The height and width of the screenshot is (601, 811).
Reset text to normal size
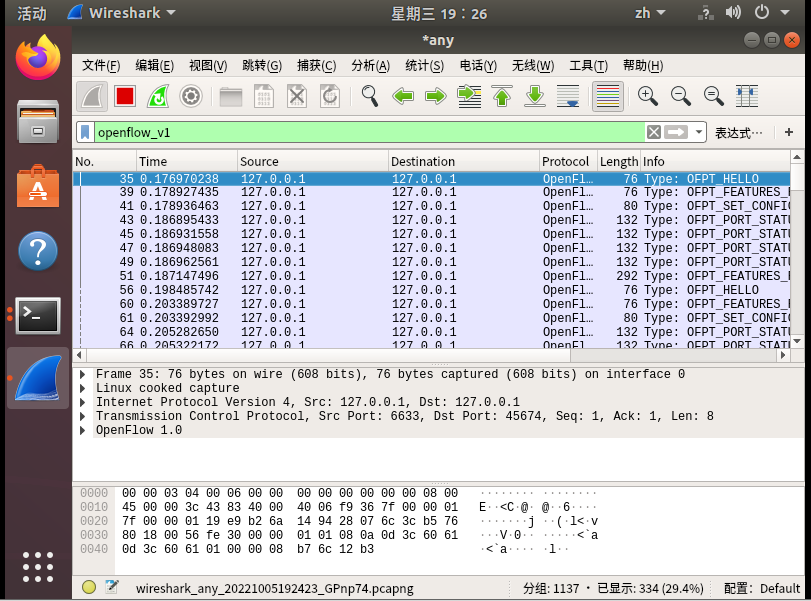714,96
